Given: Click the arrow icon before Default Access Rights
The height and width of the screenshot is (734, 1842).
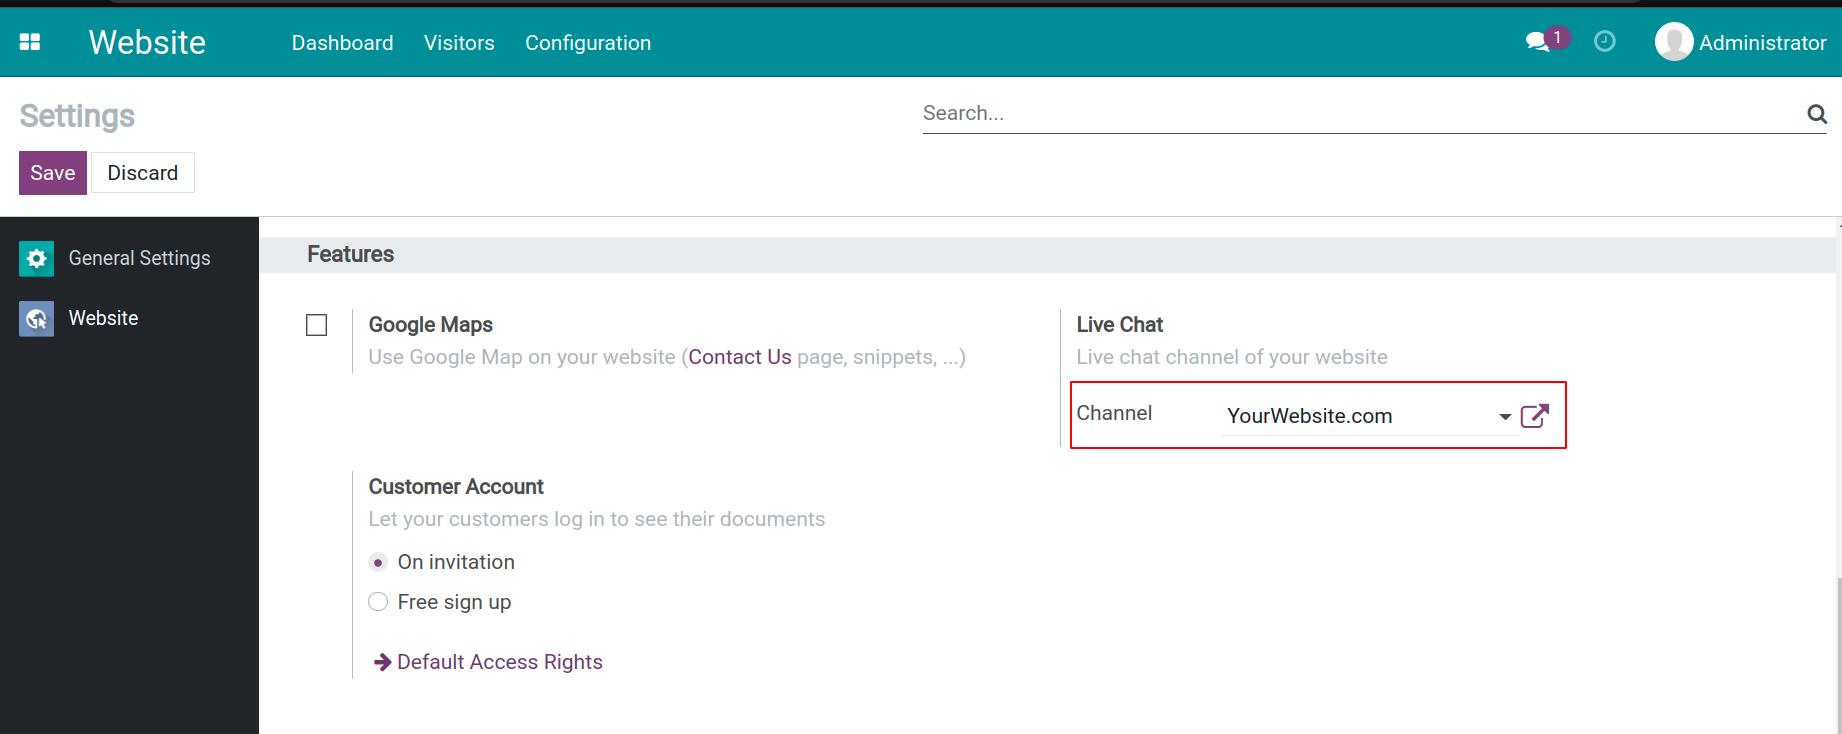Looking at the screenshot, I should 380,661.
